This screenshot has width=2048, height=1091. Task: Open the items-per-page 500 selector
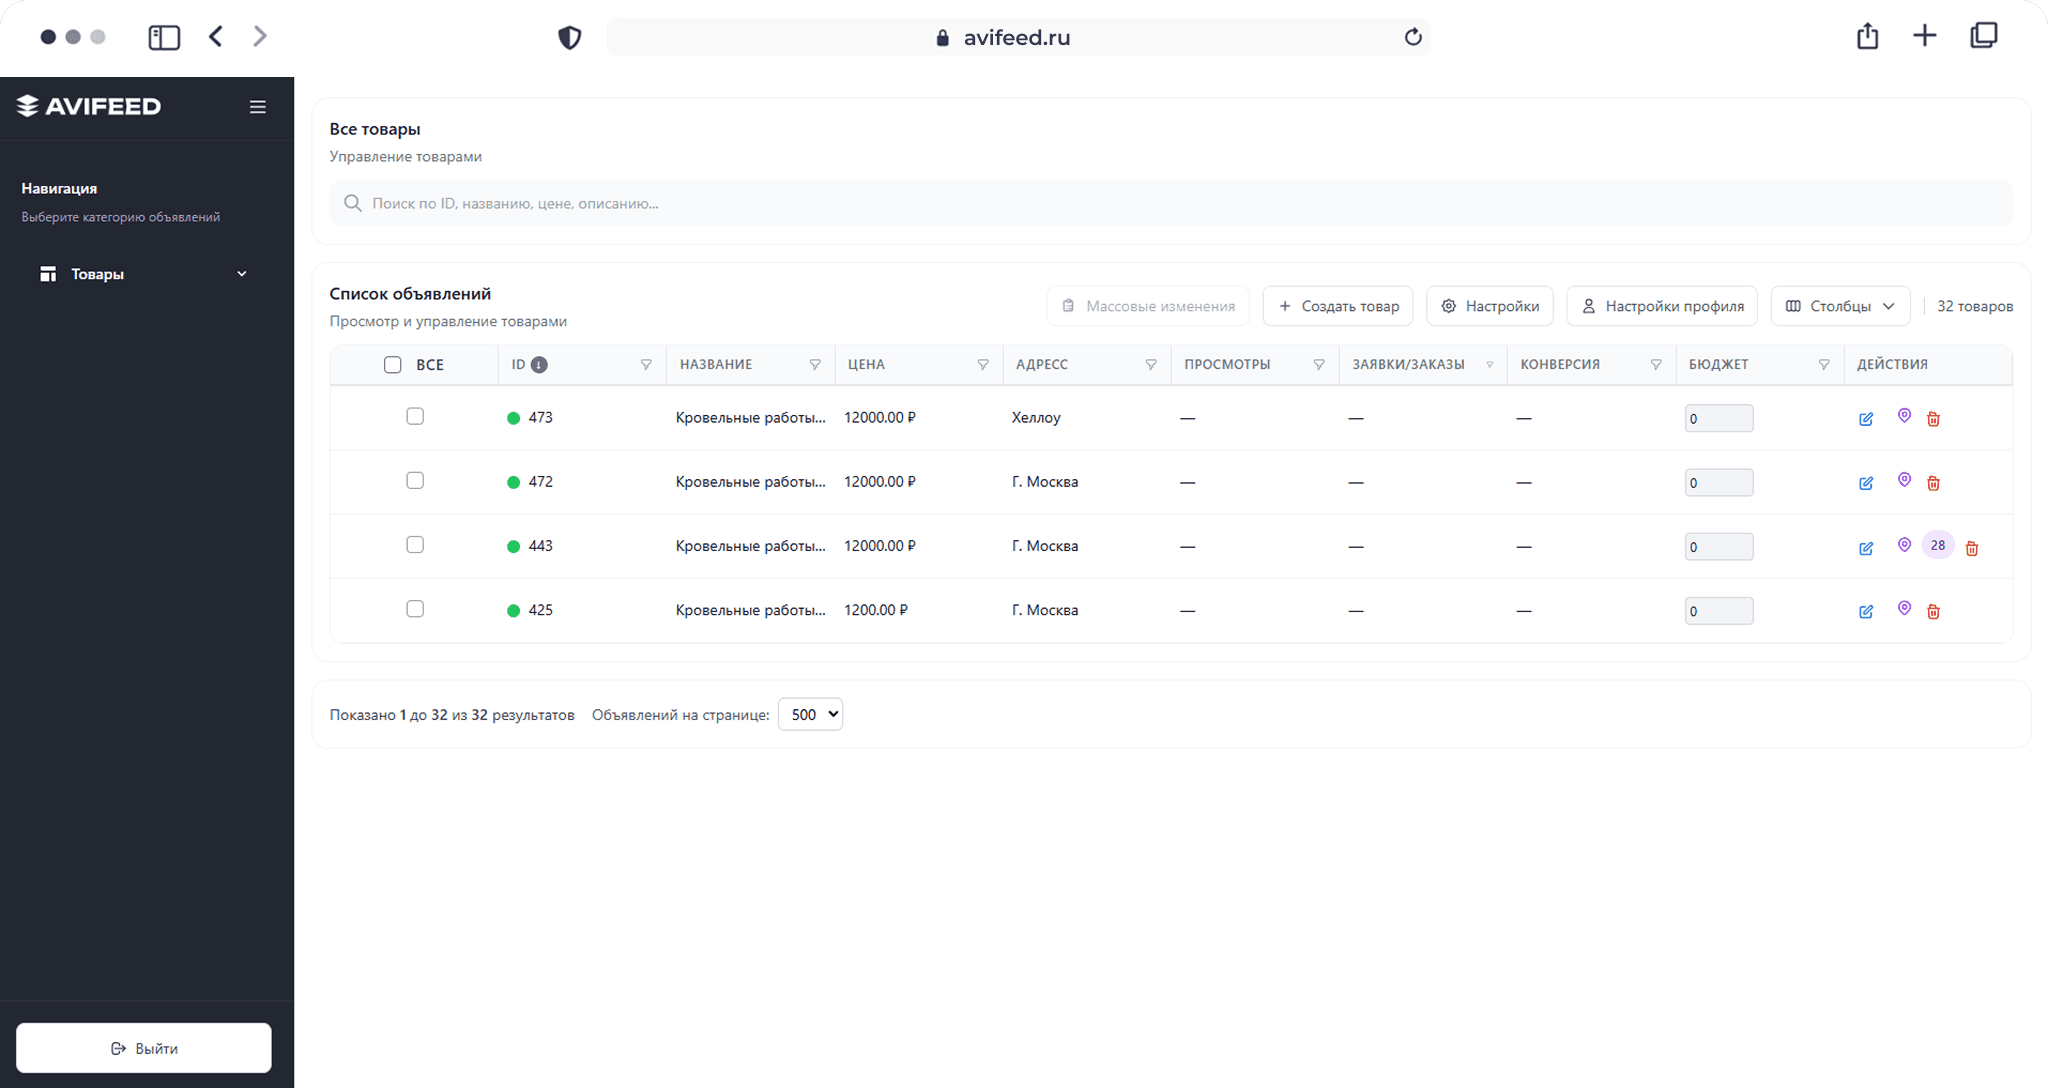pyautogui.click(x=810, y=714)
